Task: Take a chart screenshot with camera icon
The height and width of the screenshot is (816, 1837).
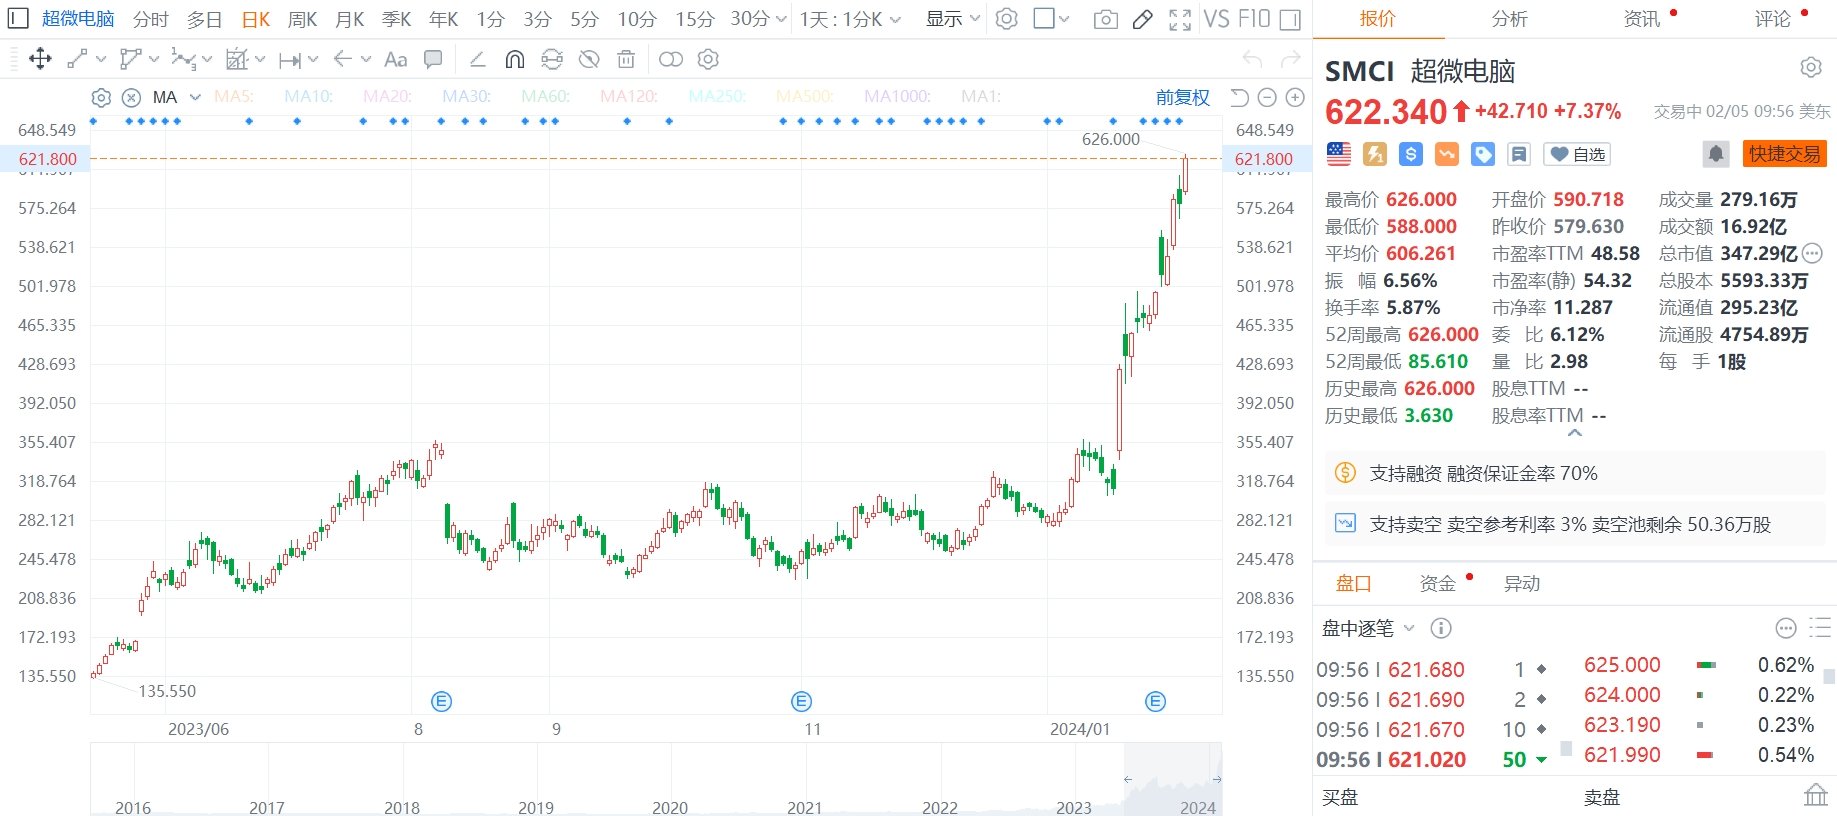Action: (x=1105, y=19)
